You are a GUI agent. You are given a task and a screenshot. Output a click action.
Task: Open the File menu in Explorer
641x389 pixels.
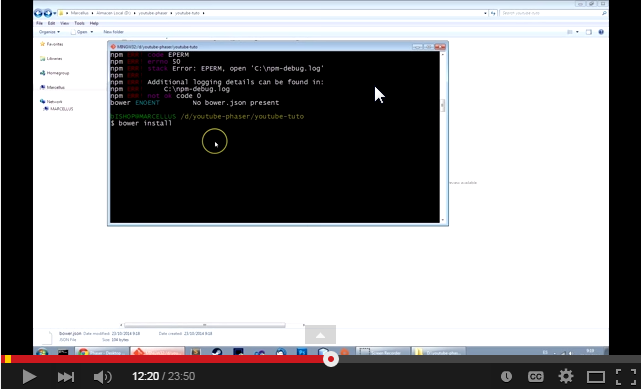tap(39, 23)
